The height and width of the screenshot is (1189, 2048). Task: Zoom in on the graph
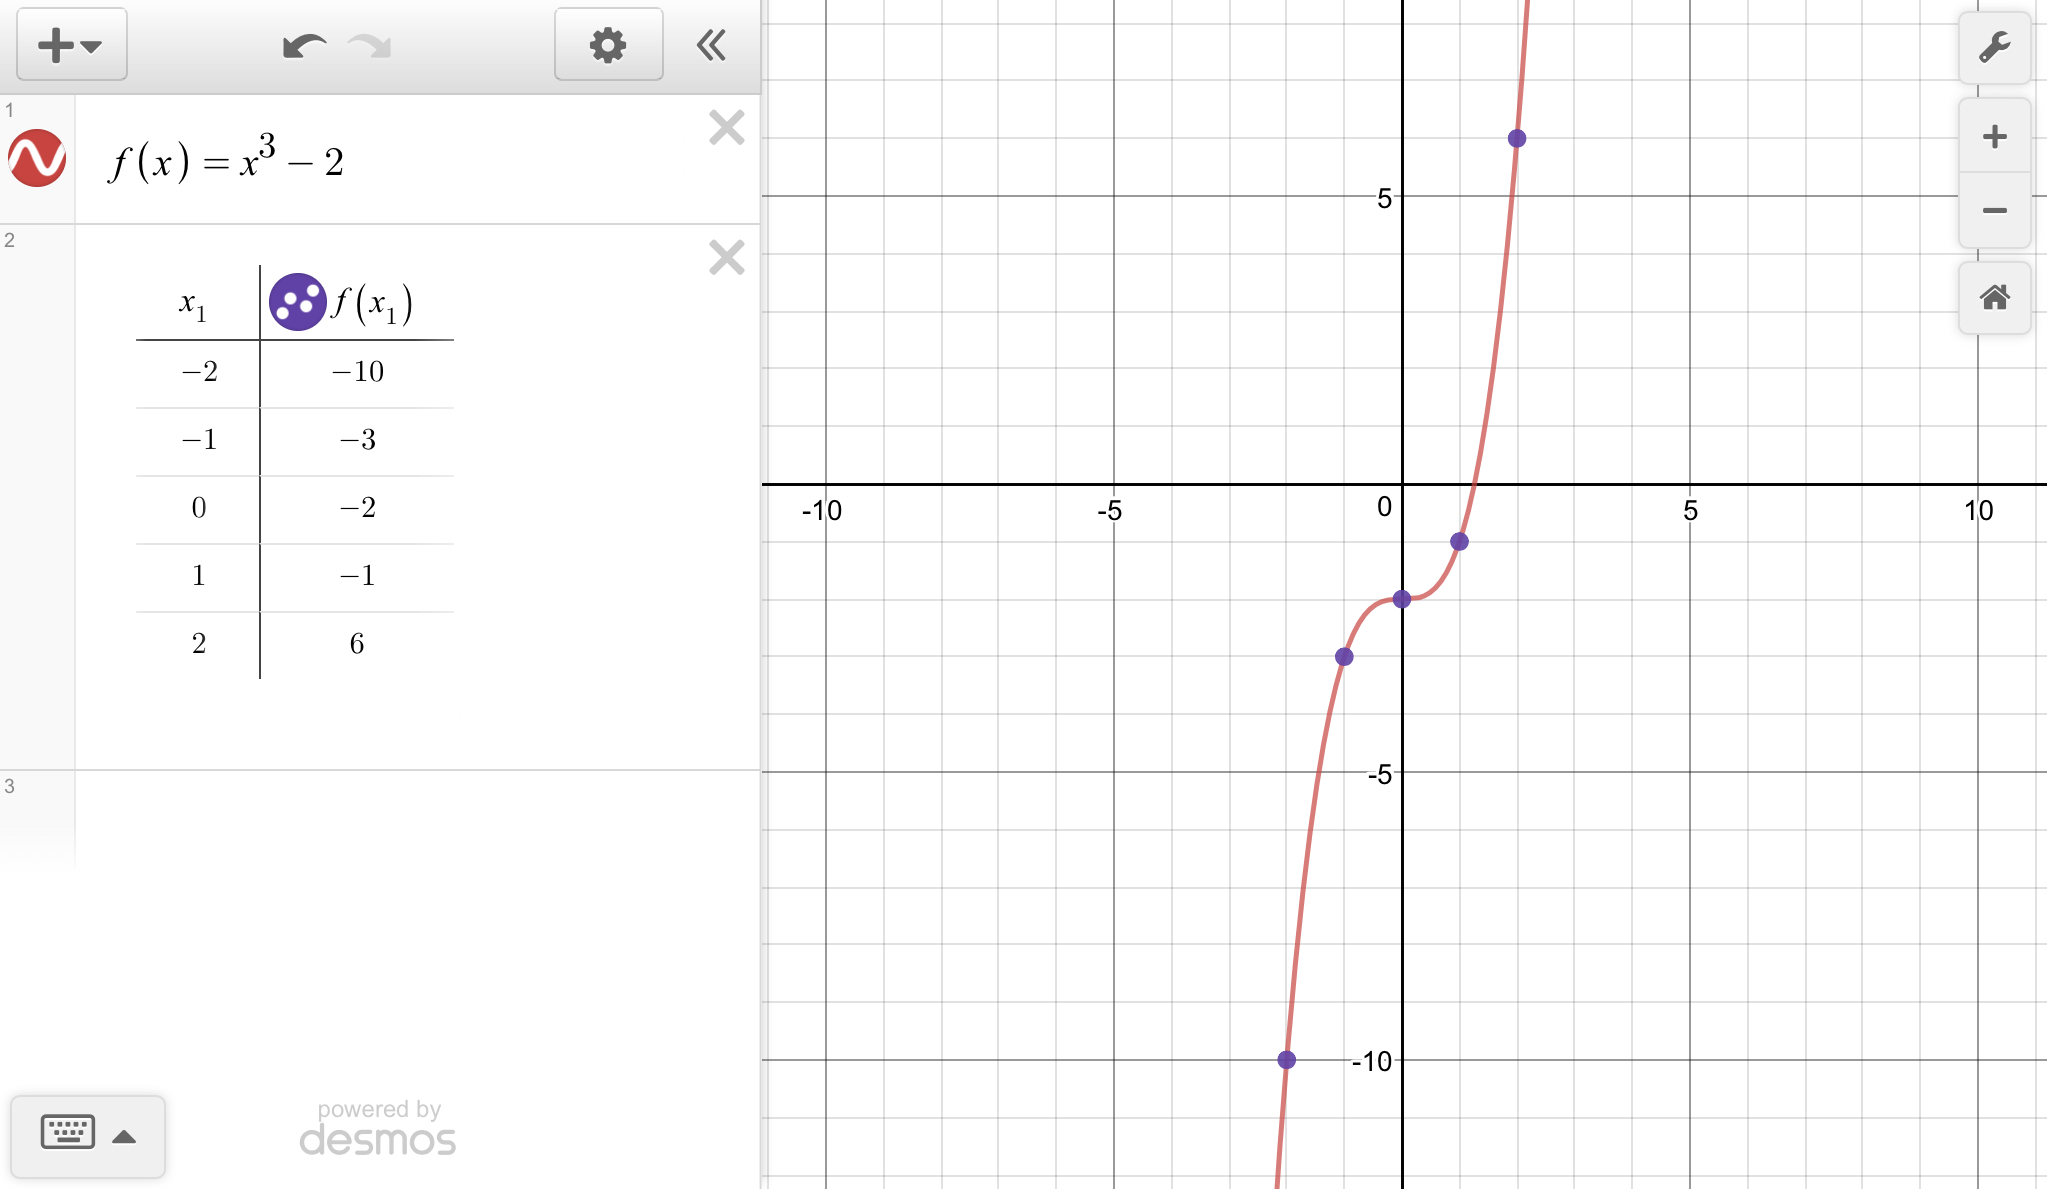pos(1994,136)
